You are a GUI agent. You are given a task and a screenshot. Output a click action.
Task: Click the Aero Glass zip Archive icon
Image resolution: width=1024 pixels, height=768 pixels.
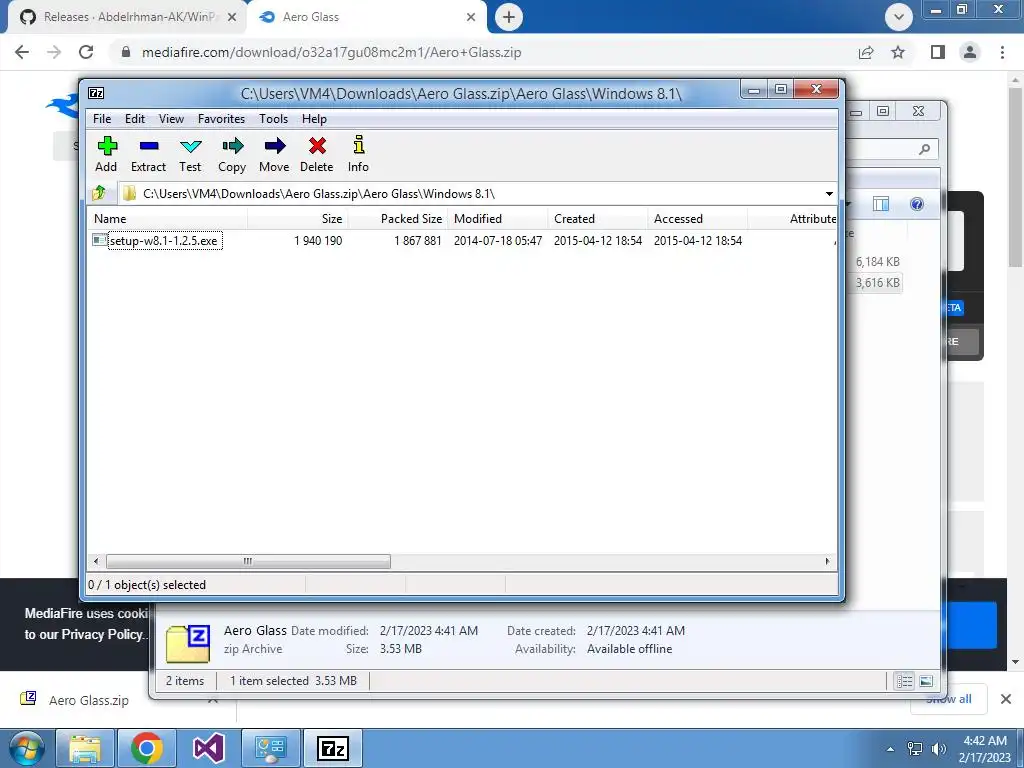[x=187, y=644]
